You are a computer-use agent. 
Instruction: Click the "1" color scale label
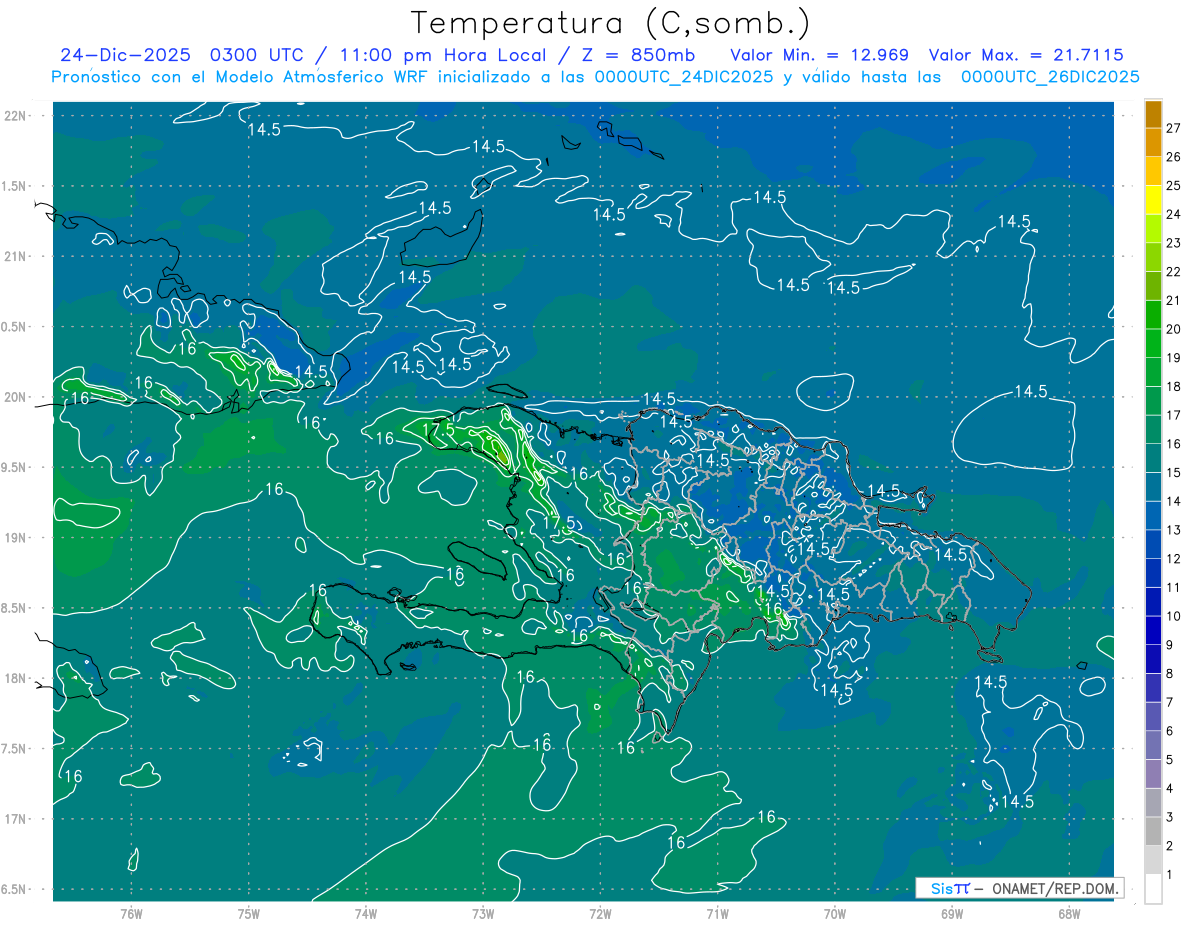[x=1170, y=875]
